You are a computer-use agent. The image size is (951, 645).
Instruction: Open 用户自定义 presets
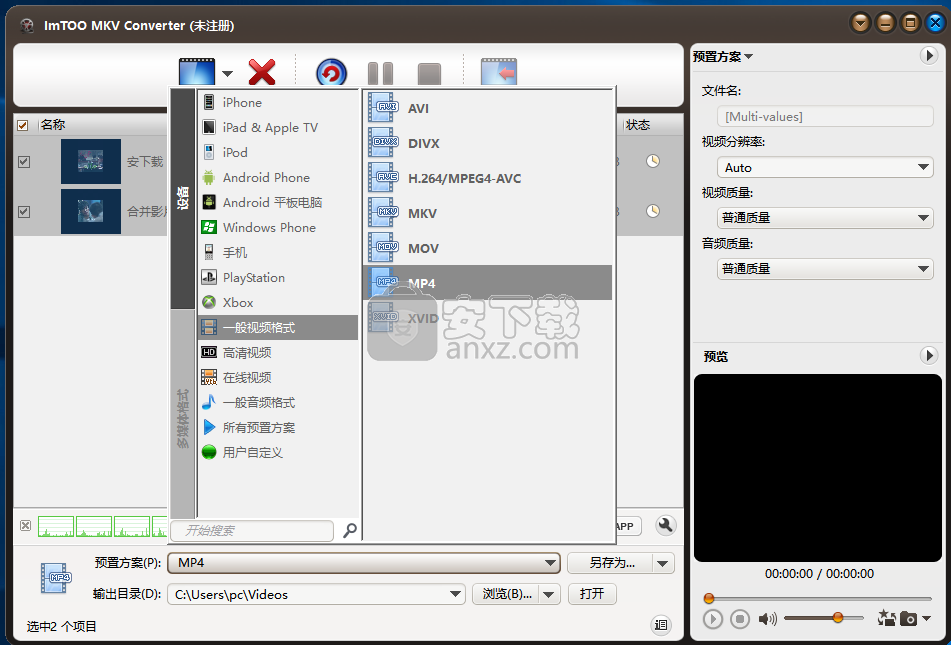click(x=278, y=452)
